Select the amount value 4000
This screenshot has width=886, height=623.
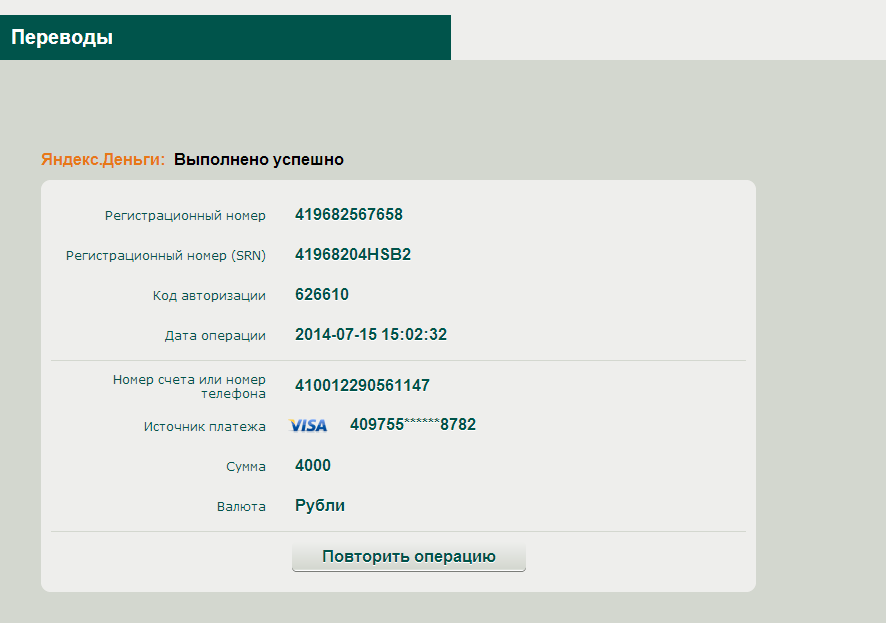point(312,465)
